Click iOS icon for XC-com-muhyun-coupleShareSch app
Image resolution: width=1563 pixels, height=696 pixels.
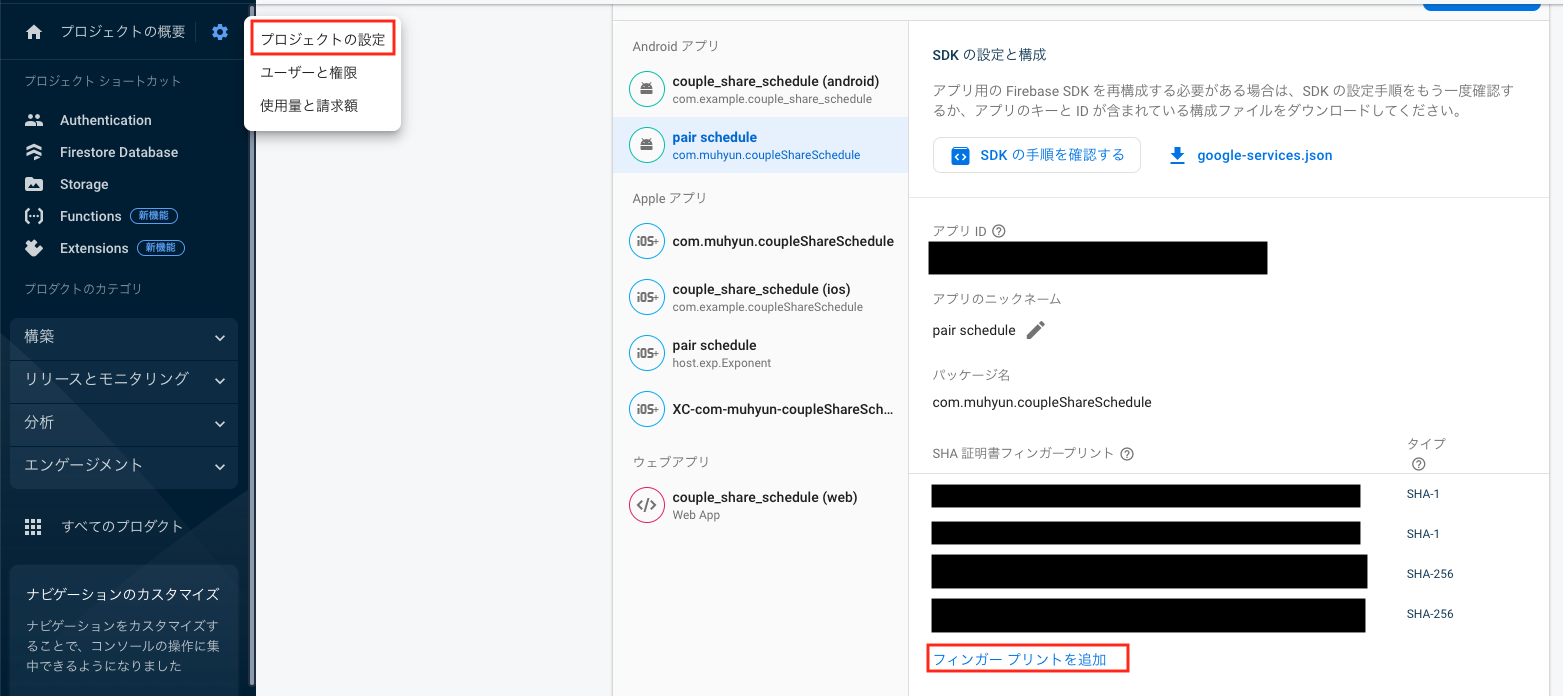[x=647, y=409]
